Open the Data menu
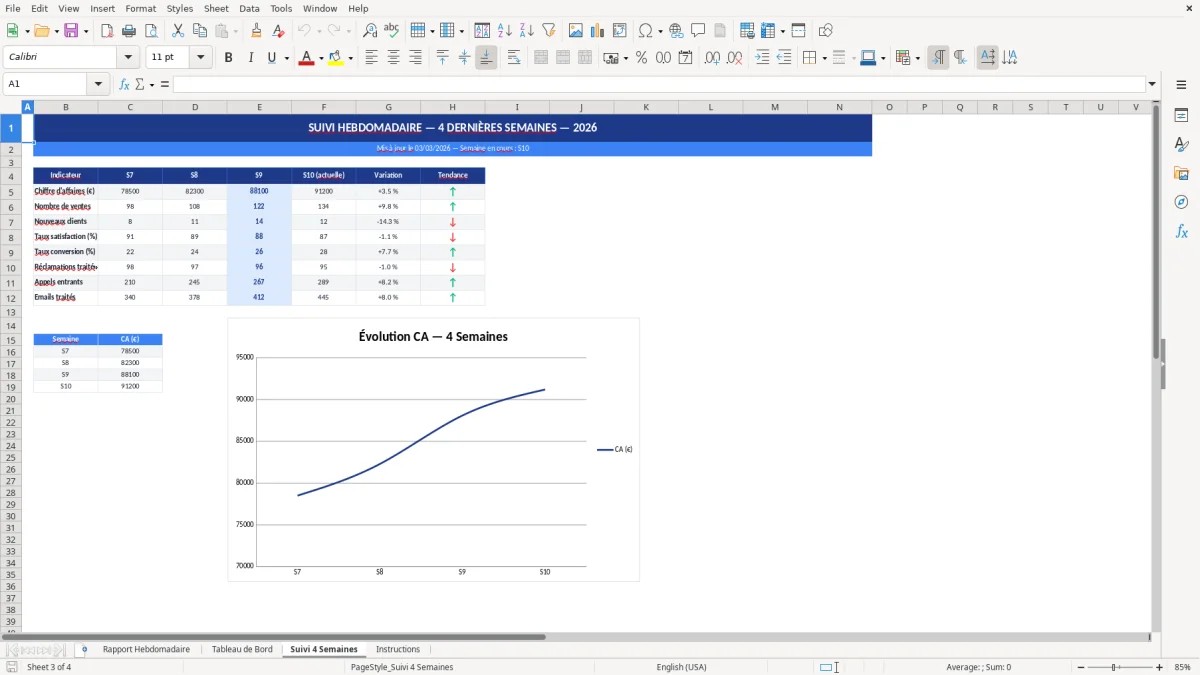 [x=249, y=8]
